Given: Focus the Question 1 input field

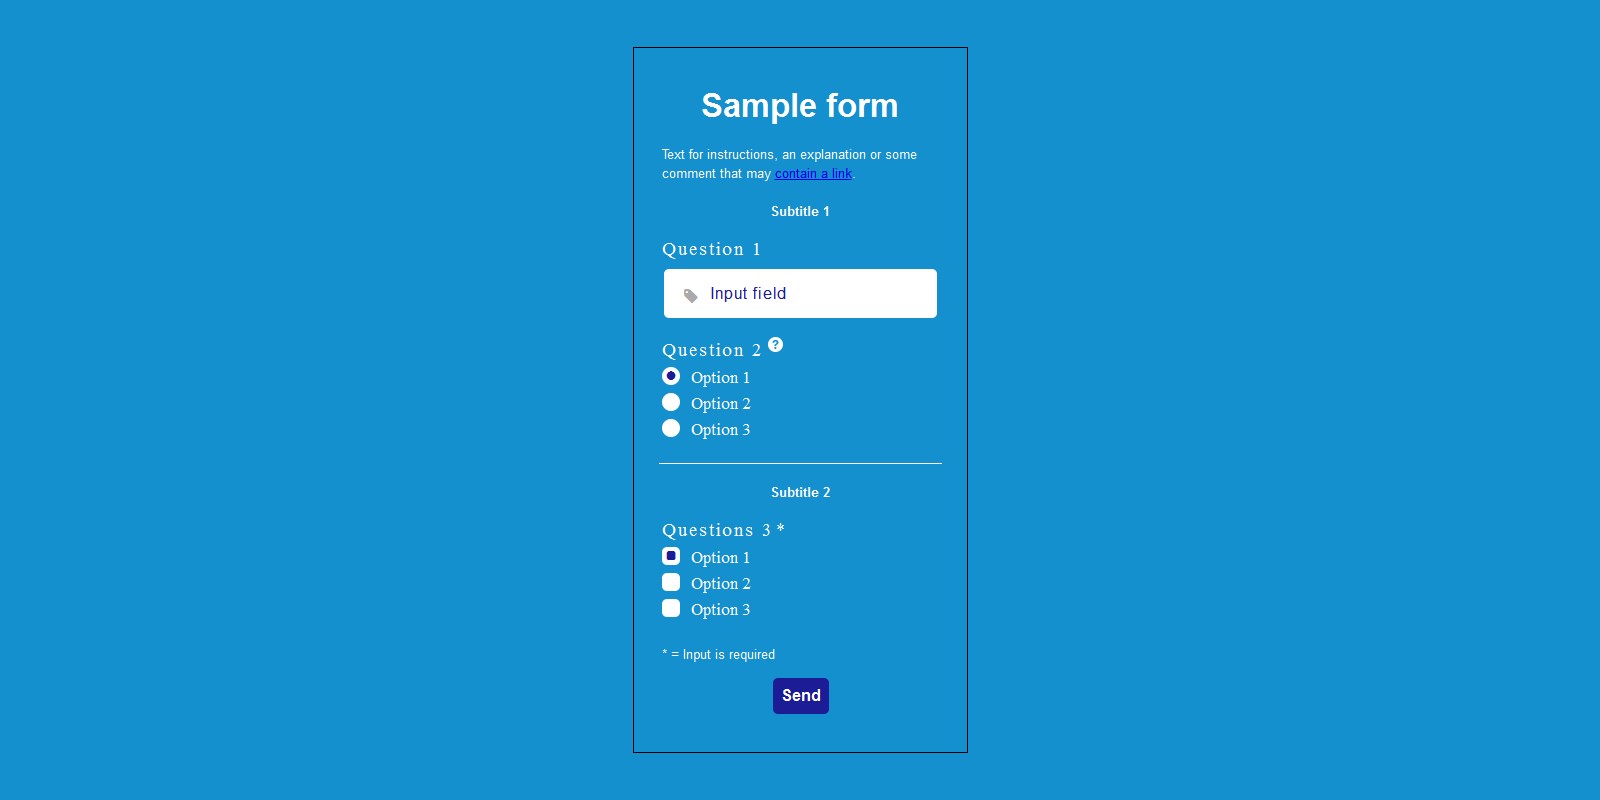Looking at the screenshot, I should click(800, 293).
